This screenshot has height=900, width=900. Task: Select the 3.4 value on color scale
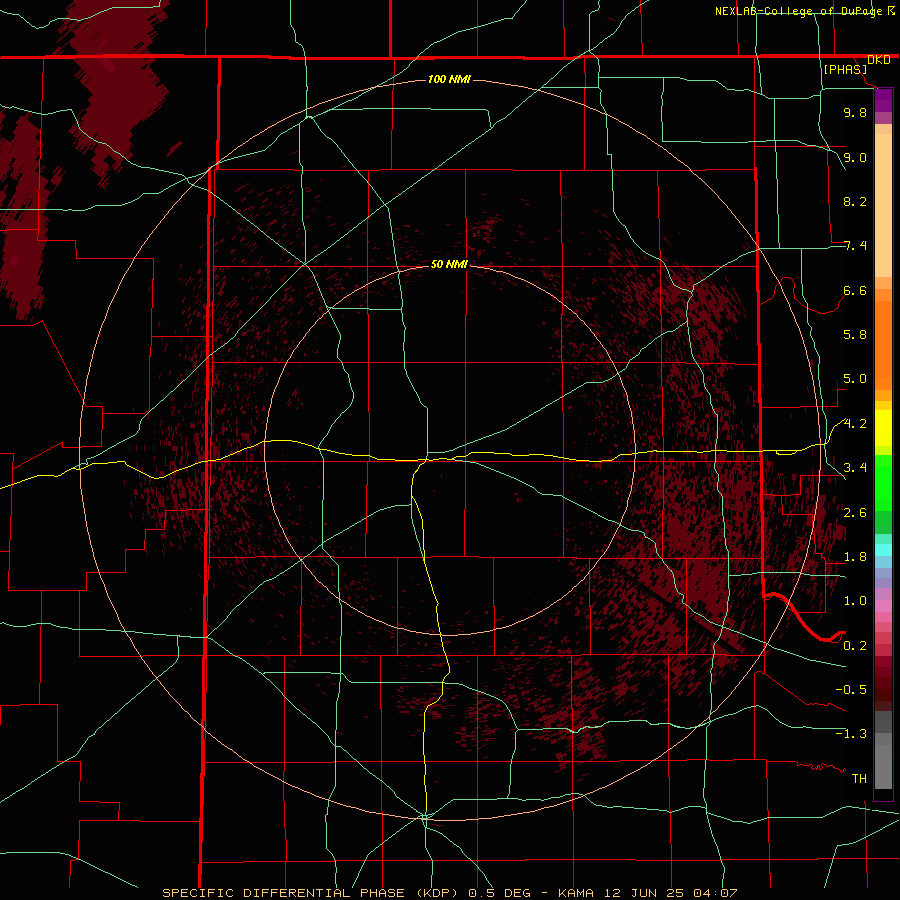pyautogui.click(x=855, y=468)
